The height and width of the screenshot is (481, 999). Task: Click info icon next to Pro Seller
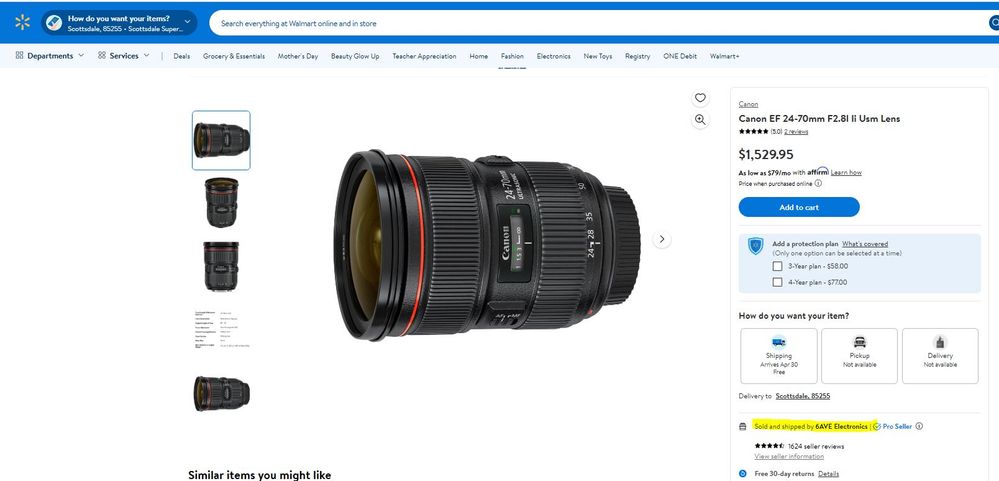(919, 426)
